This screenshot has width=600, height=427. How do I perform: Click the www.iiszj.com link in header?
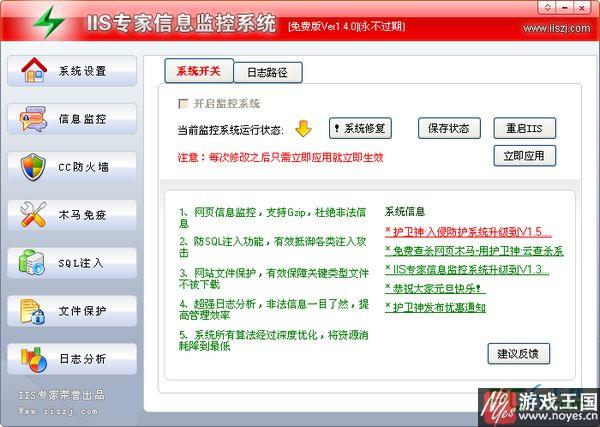[x=557, y=28]
